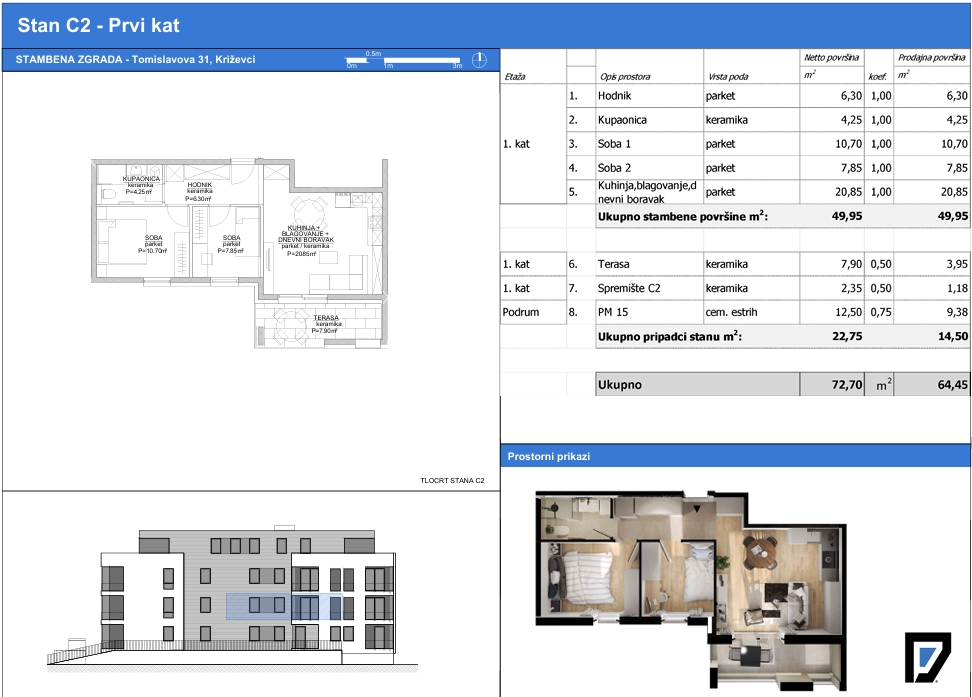Click the 9,38 sale area in the PM 15 row
The height and width of the screenshot is (697, 972).
(x=957, y=313)
